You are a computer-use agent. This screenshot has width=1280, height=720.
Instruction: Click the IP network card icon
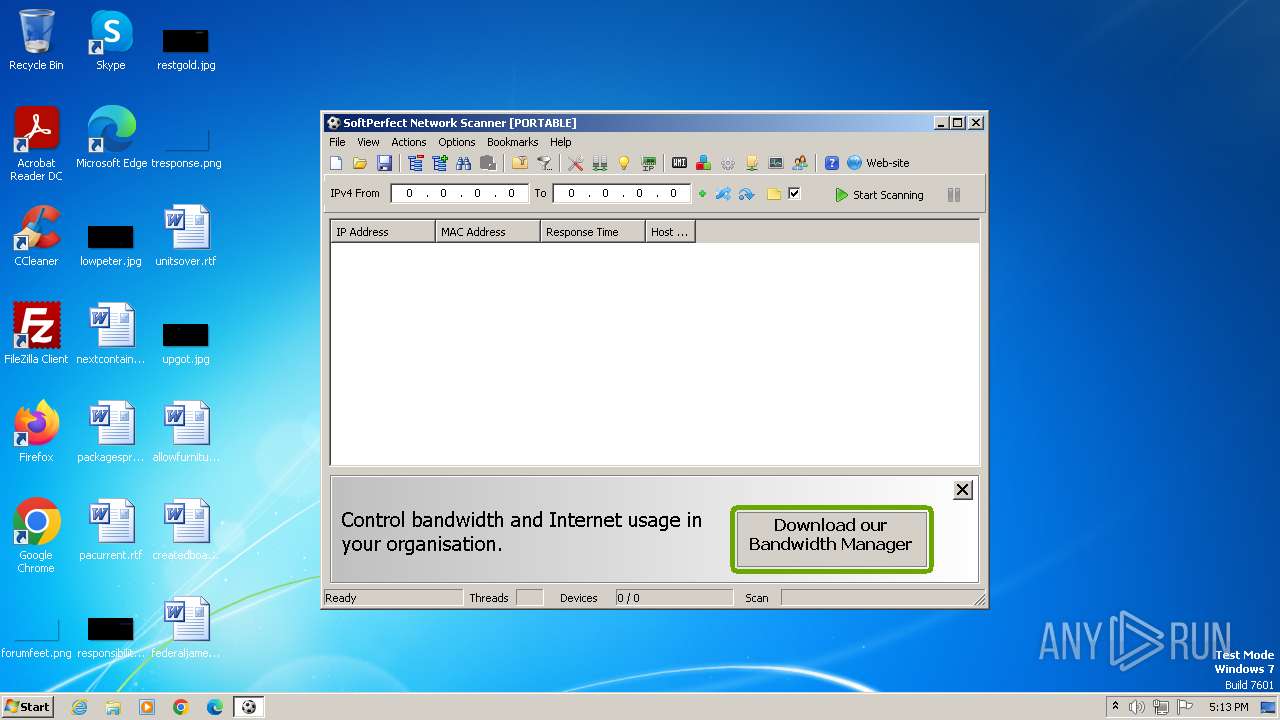pos(648,163)
